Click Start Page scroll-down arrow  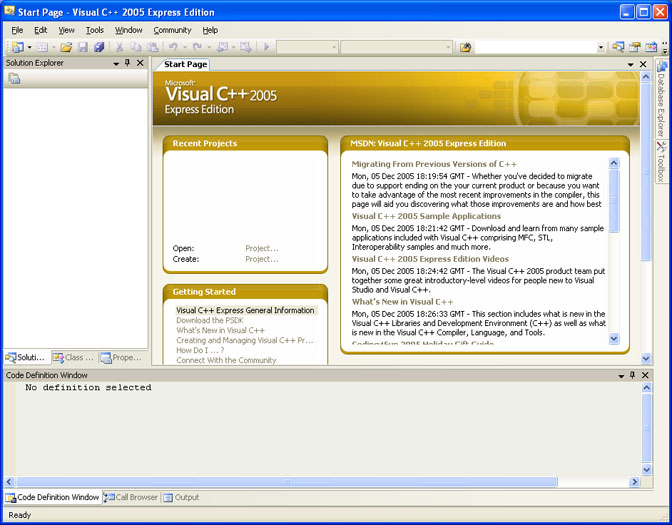[646, 358]
